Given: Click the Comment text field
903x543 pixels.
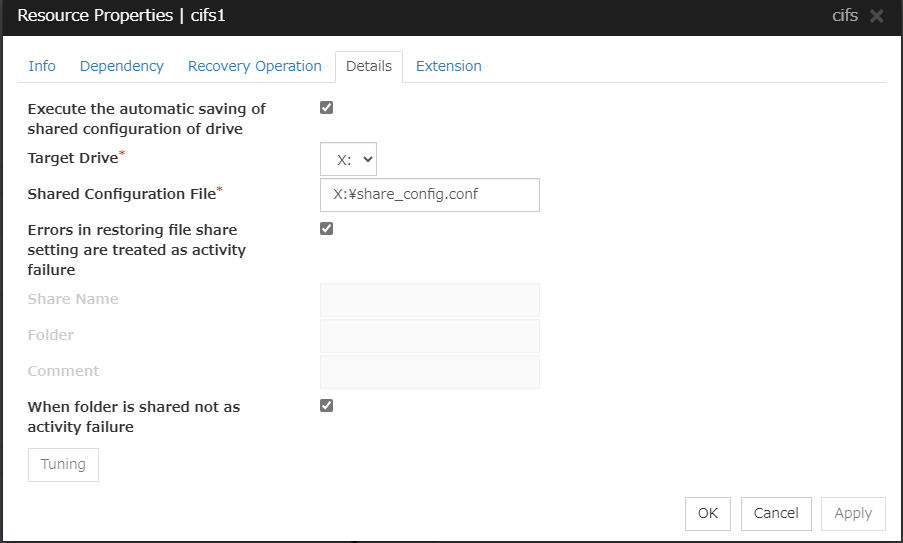Looking at the screenshot, I should (429, 372).
